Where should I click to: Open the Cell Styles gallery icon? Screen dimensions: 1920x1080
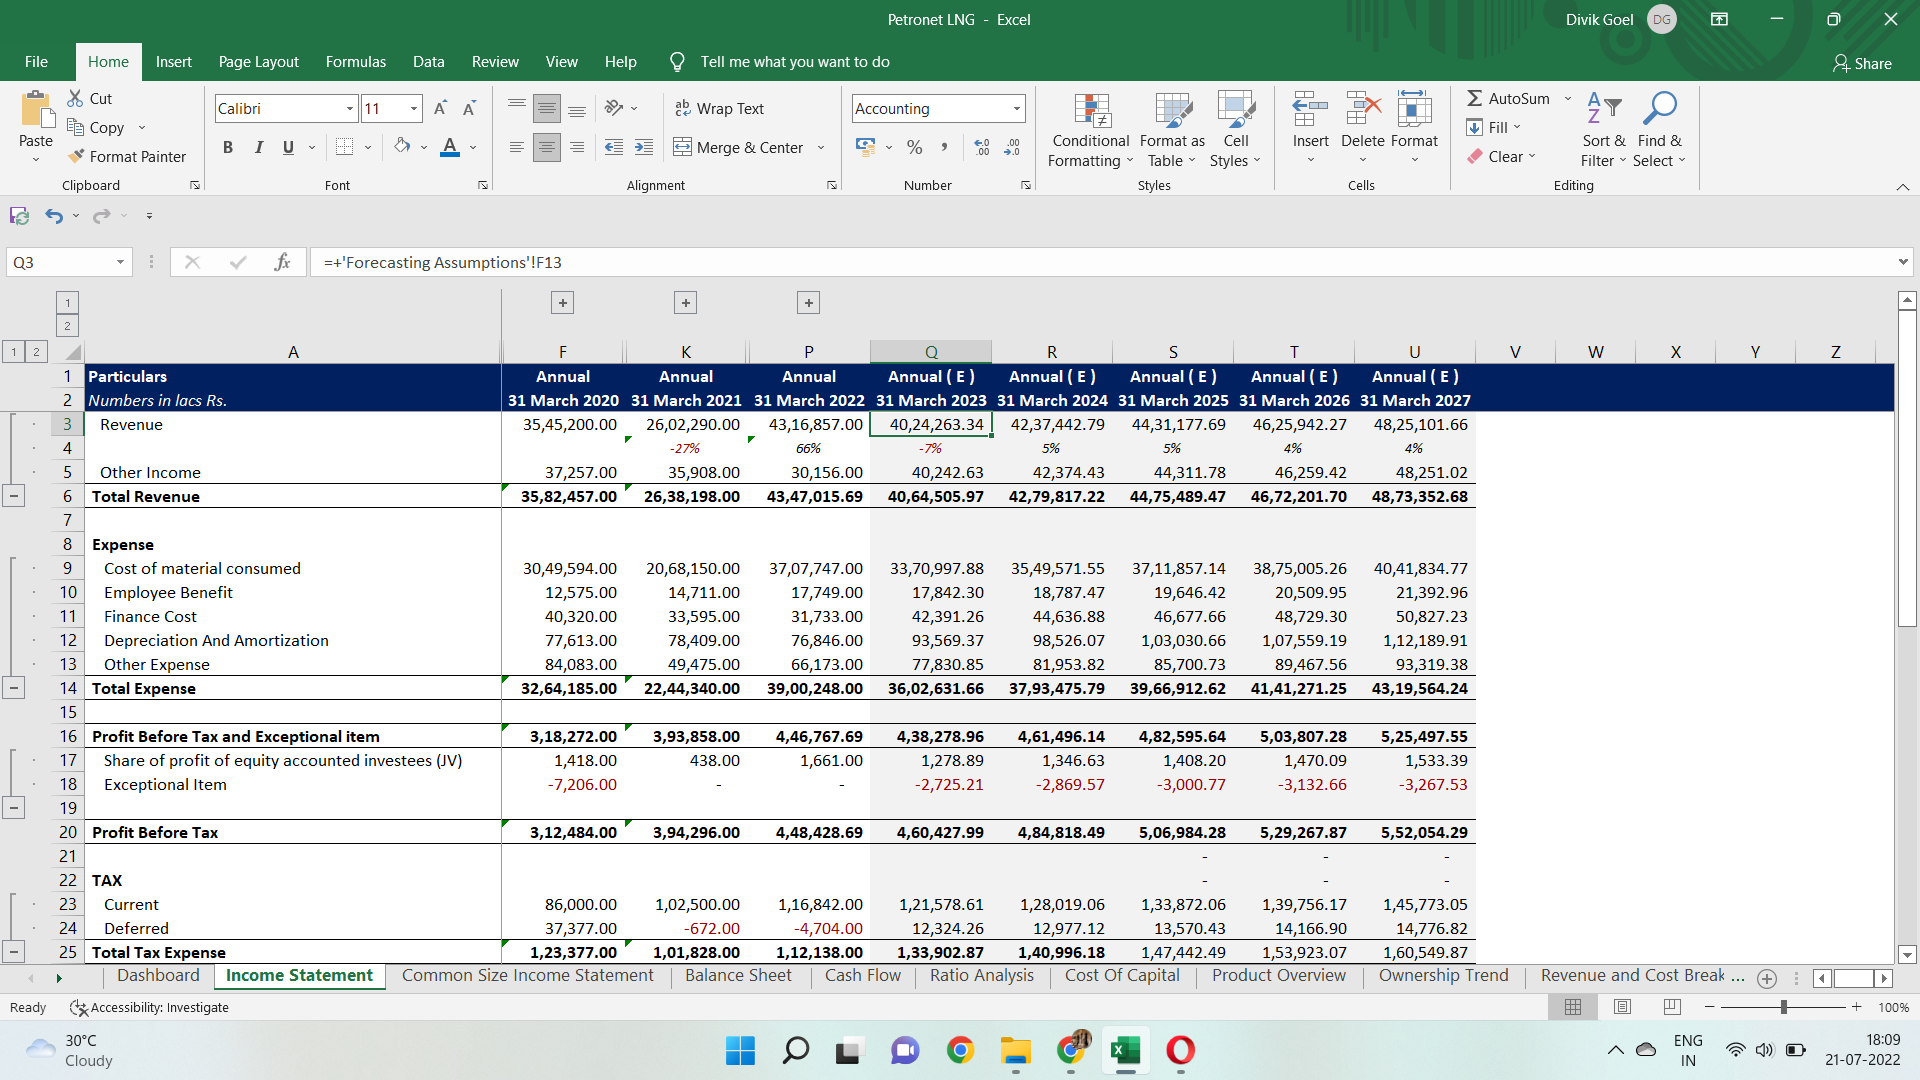point(1236,111)
